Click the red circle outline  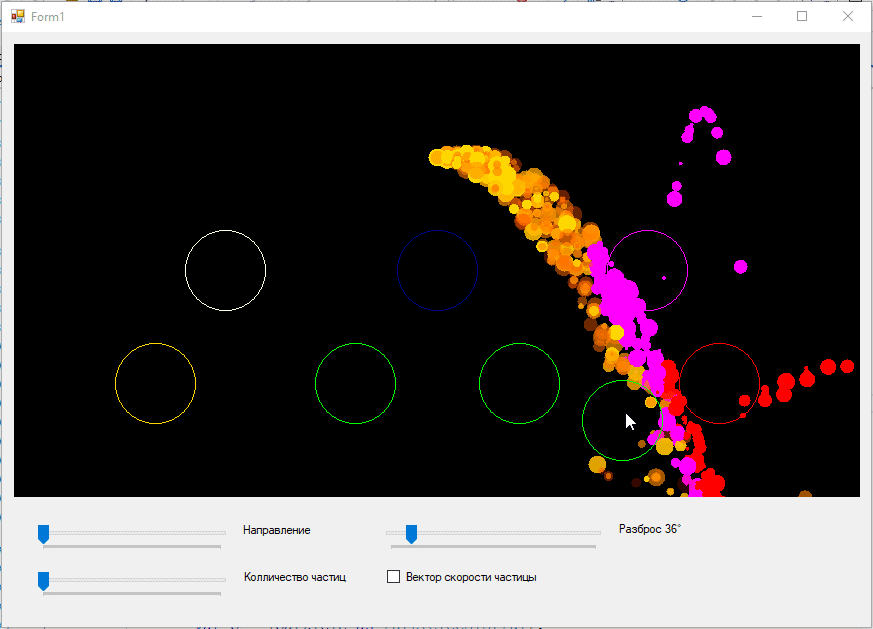(x=719, y=383)
